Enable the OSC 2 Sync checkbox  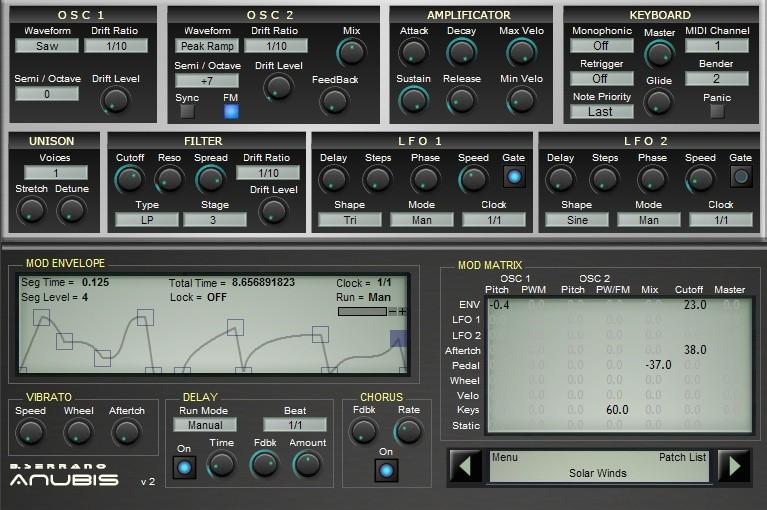pos(187,112)
